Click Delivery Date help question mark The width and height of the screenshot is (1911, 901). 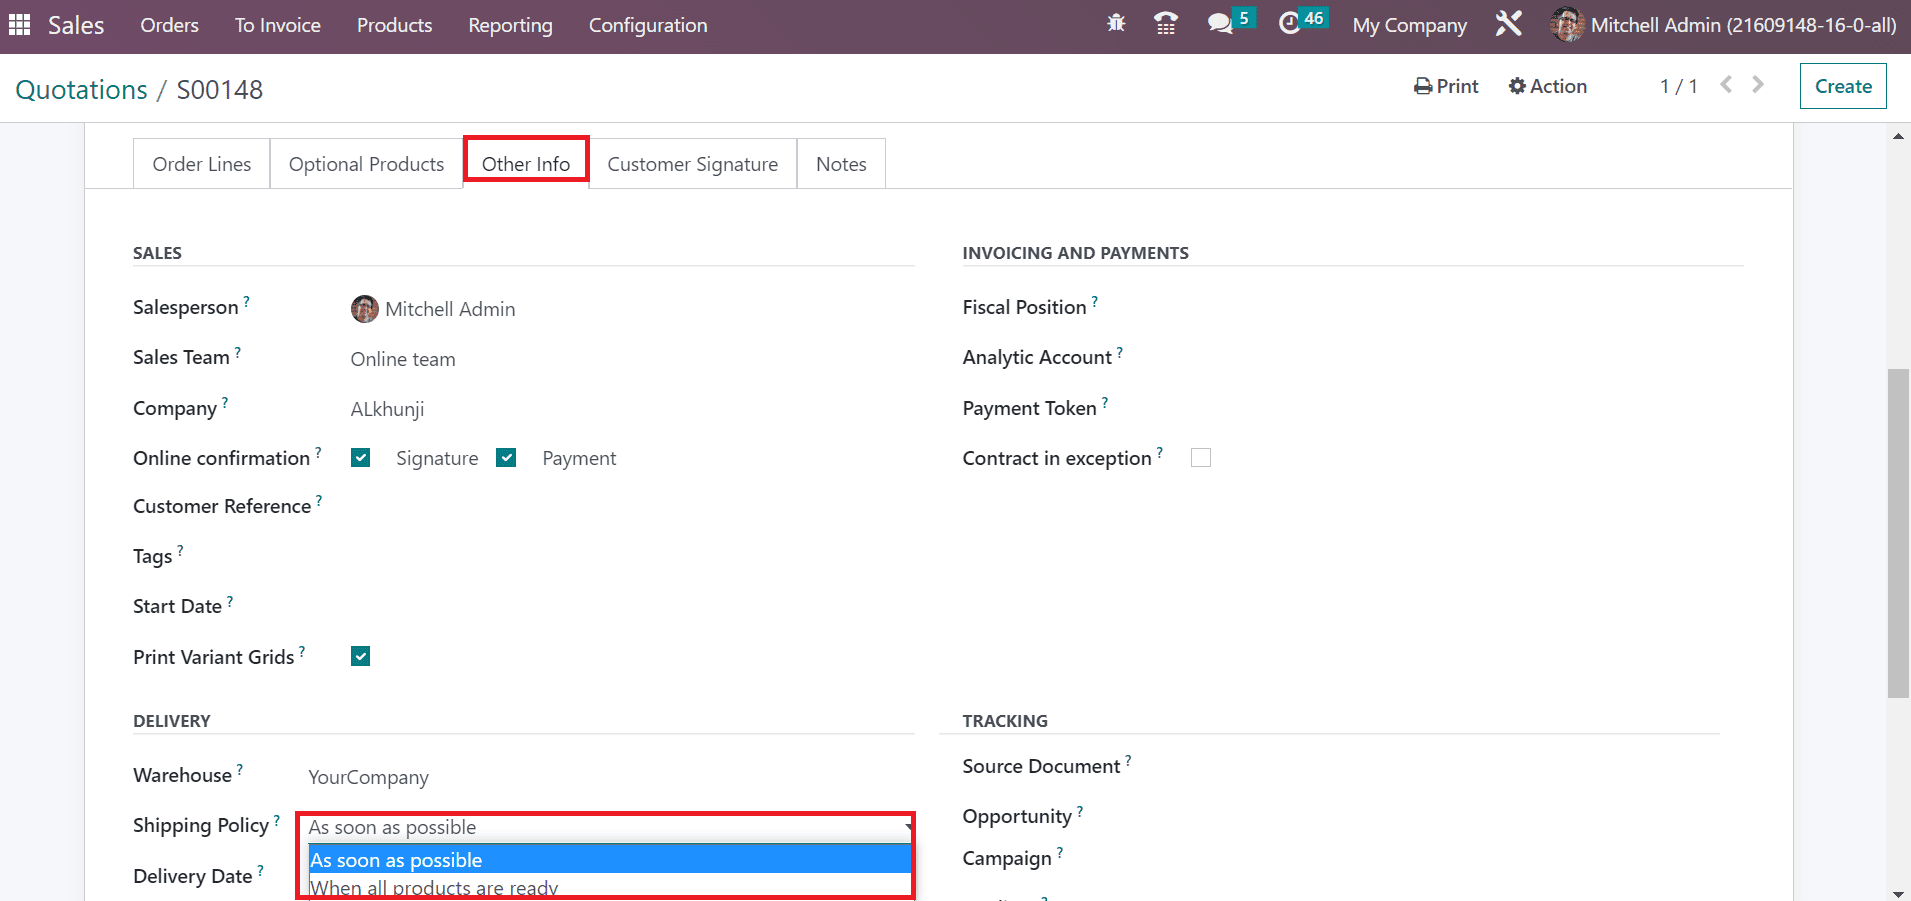(260, 870)
